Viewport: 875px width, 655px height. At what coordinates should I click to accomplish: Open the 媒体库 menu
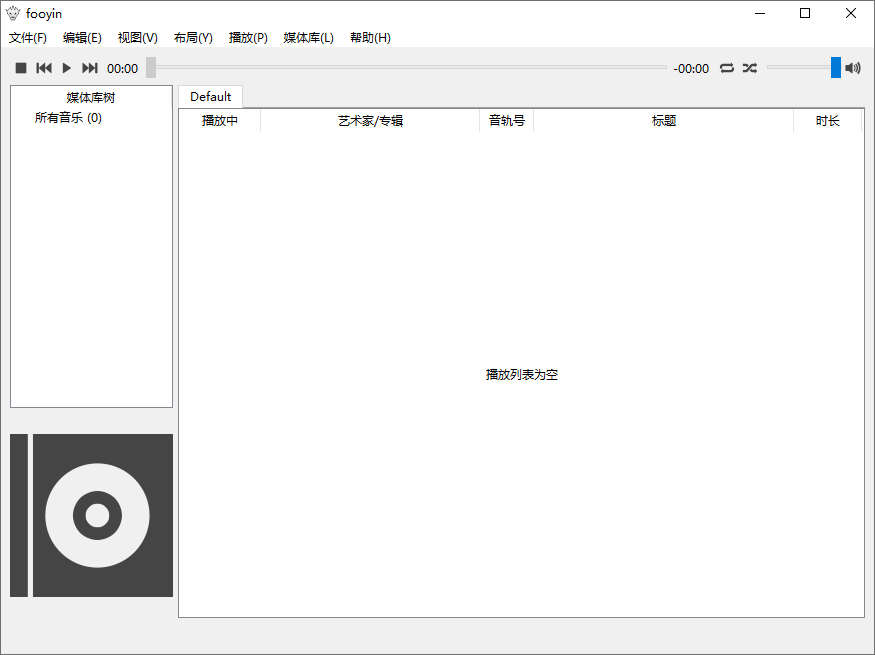click(307, 37)
